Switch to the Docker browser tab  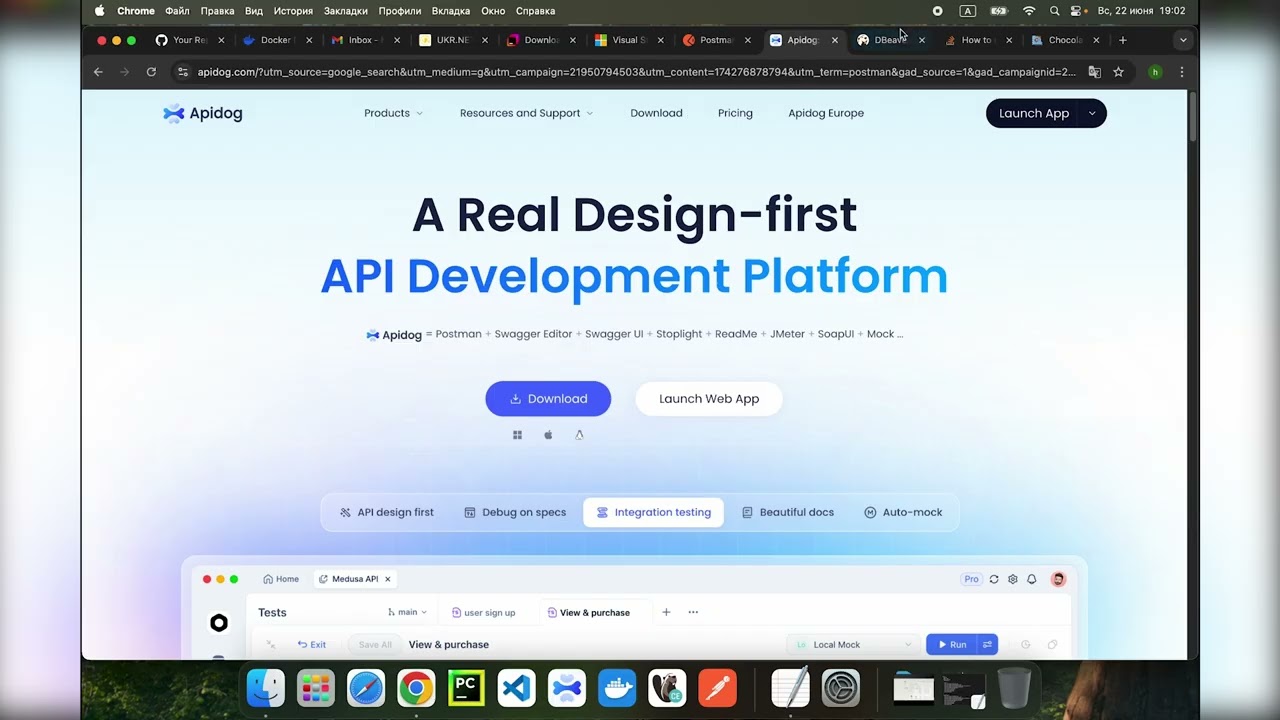tap(275, 40)
